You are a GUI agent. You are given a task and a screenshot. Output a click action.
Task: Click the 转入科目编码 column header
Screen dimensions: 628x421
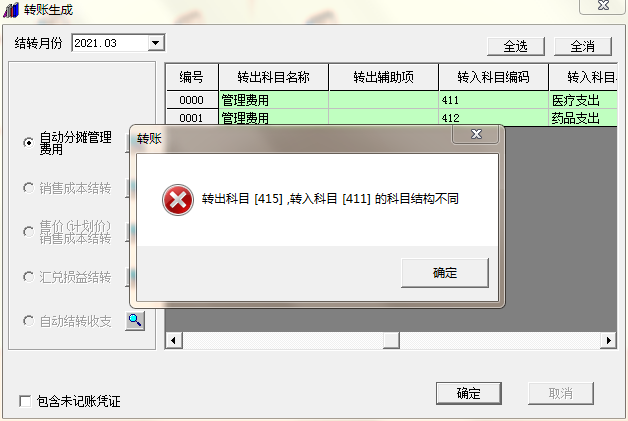coord(493,77)
